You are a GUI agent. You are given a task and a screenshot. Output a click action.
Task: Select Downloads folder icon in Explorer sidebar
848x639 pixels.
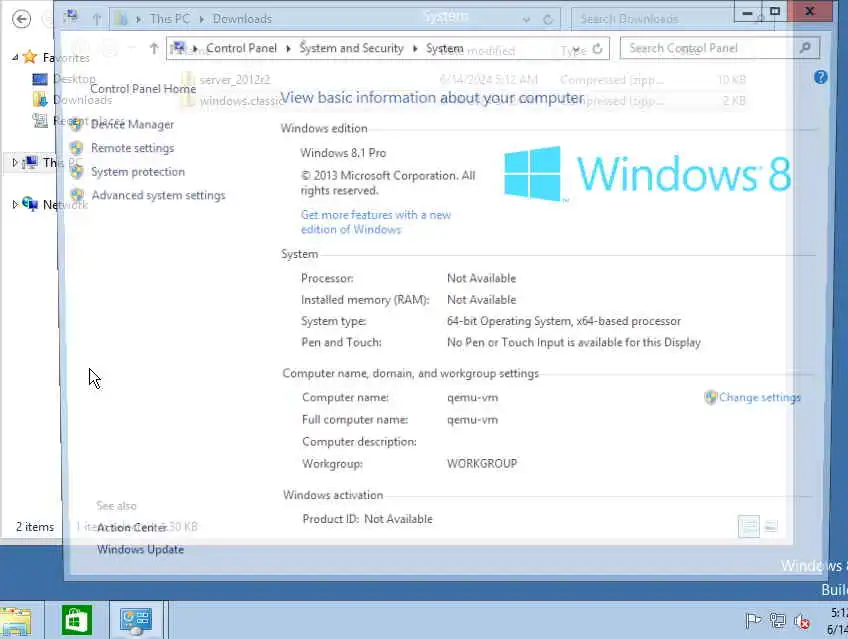(39, 99)
